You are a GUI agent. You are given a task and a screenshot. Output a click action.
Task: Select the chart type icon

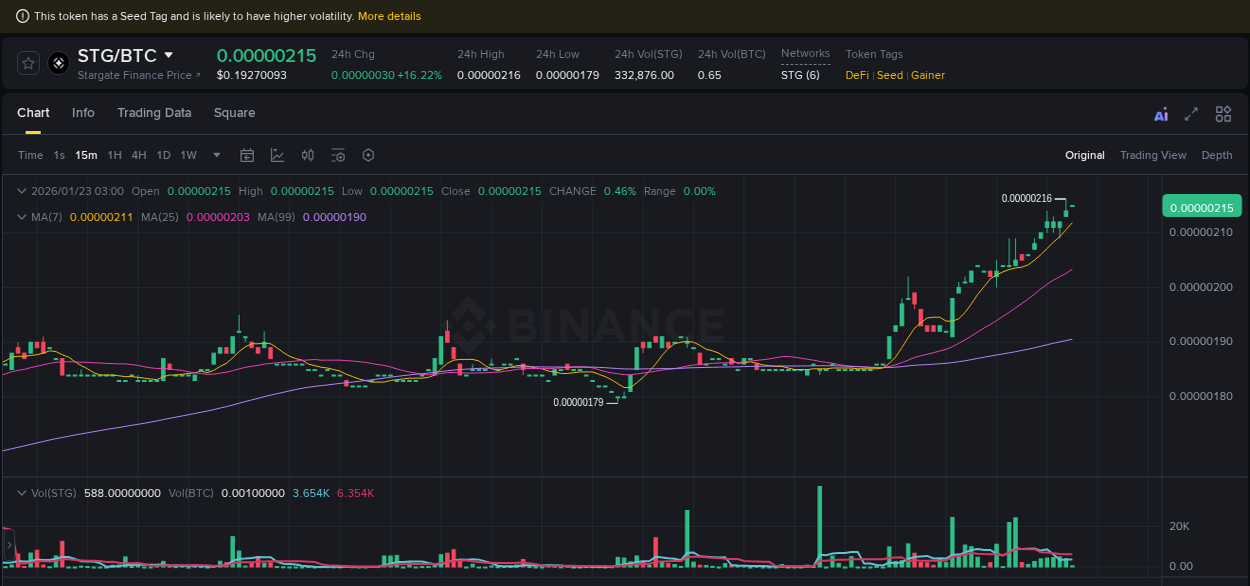coord(277,155)
